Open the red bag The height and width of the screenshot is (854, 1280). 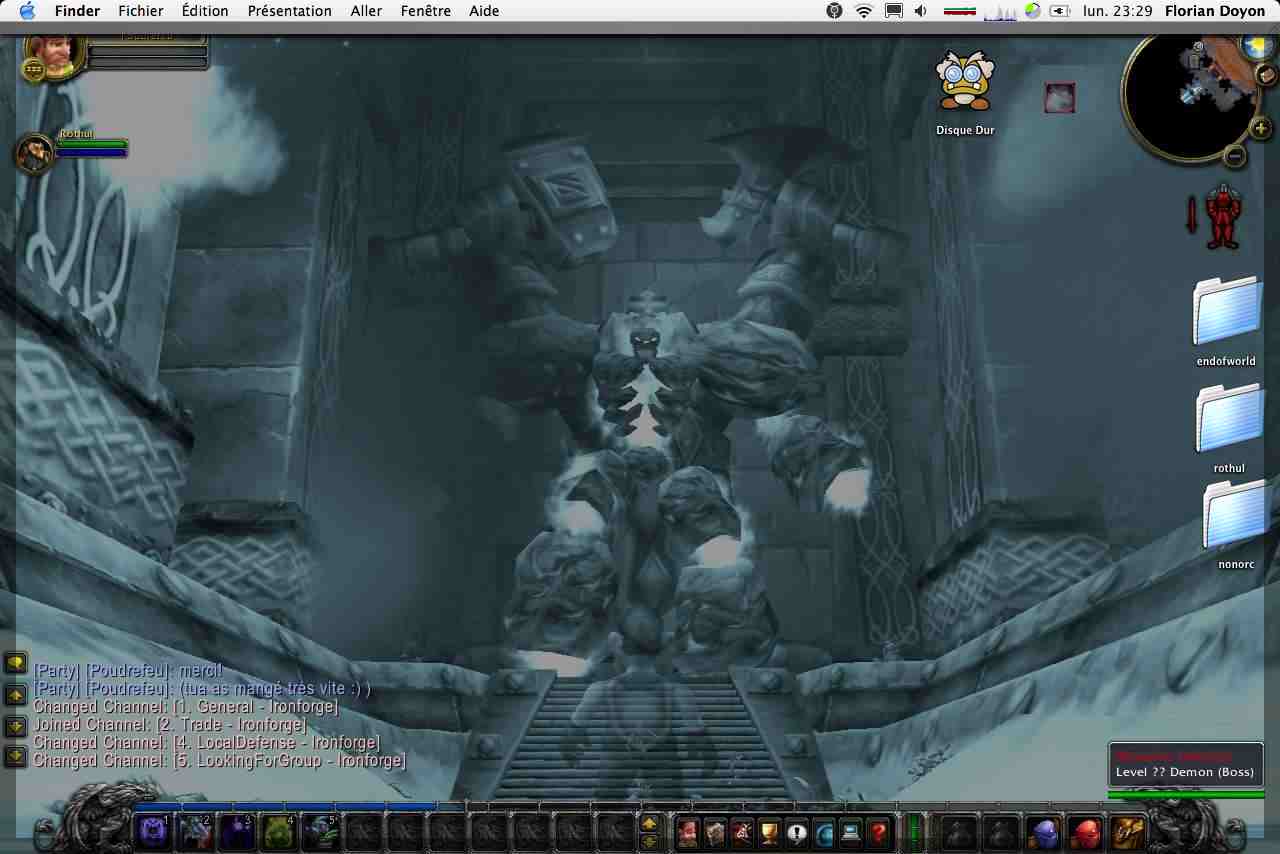[x=1085, y=832]
